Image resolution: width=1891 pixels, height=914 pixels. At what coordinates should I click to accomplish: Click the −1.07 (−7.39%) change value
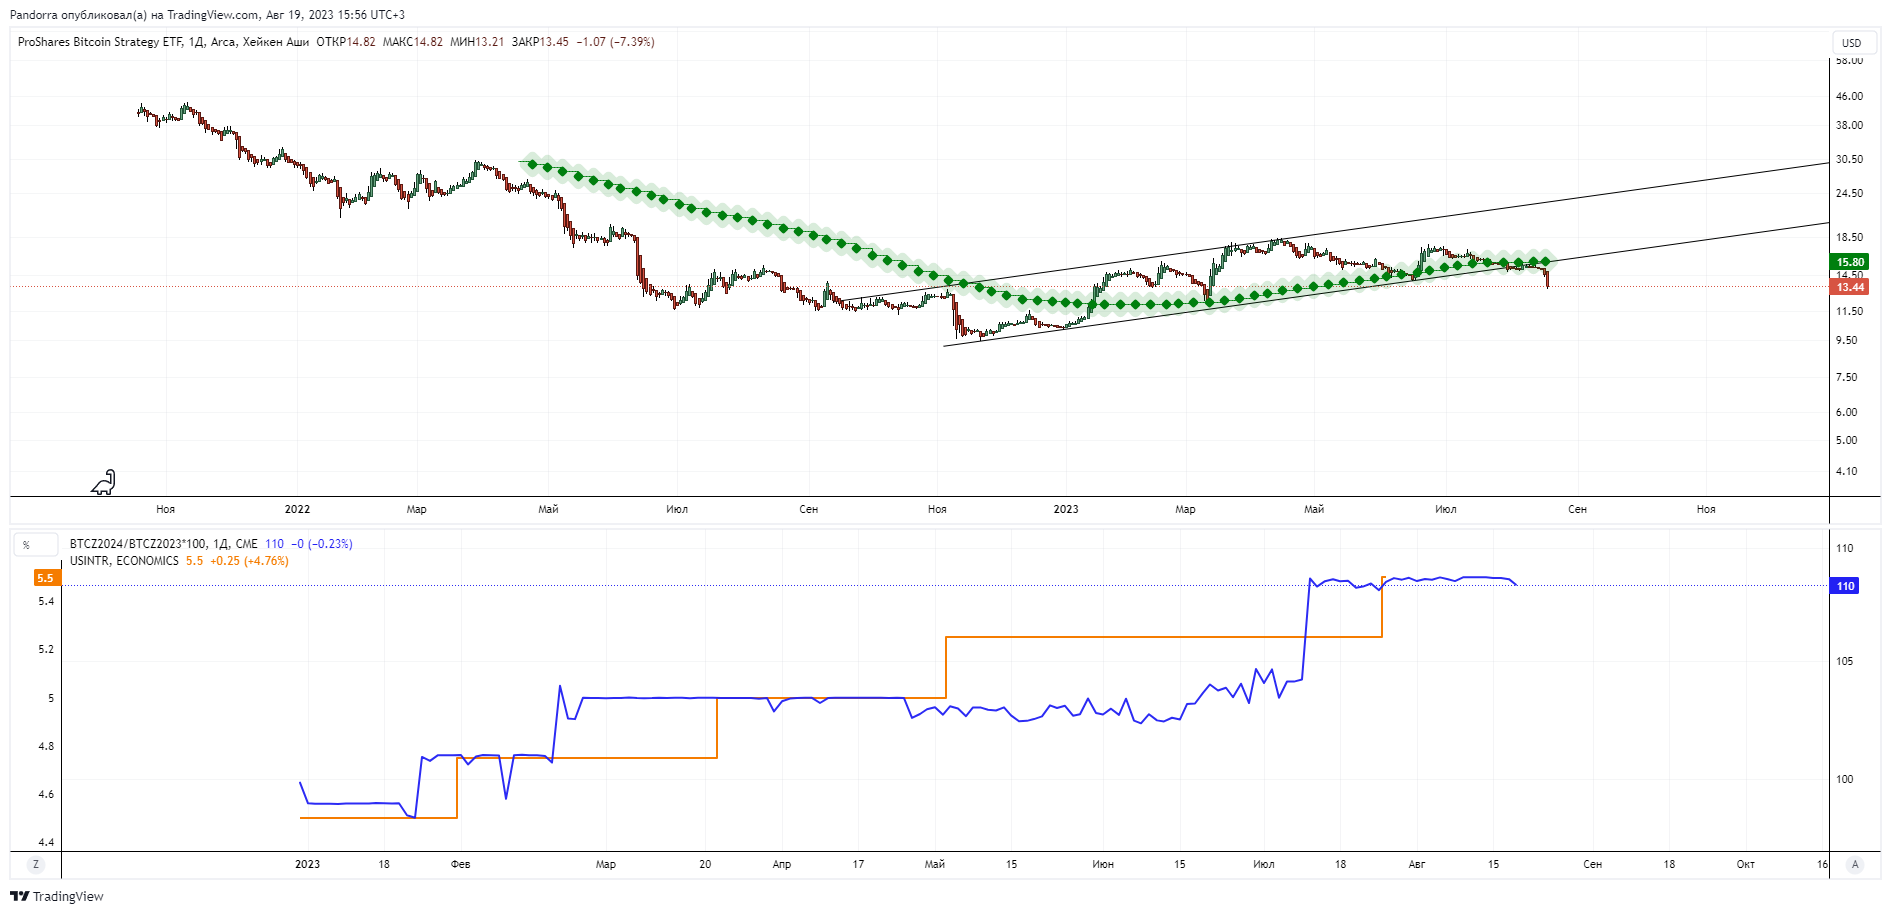[615, 42]
